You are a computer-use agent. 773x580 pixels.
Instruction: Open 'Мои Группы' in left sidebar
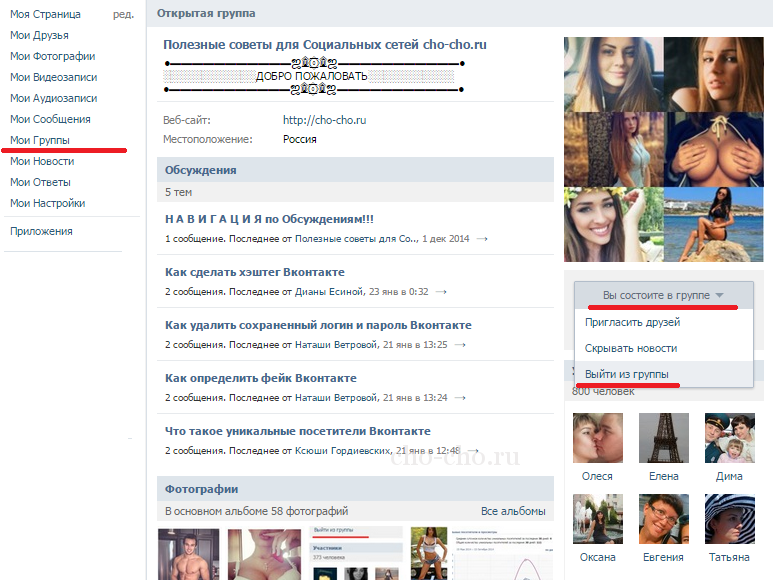click(x=40, y=141)
